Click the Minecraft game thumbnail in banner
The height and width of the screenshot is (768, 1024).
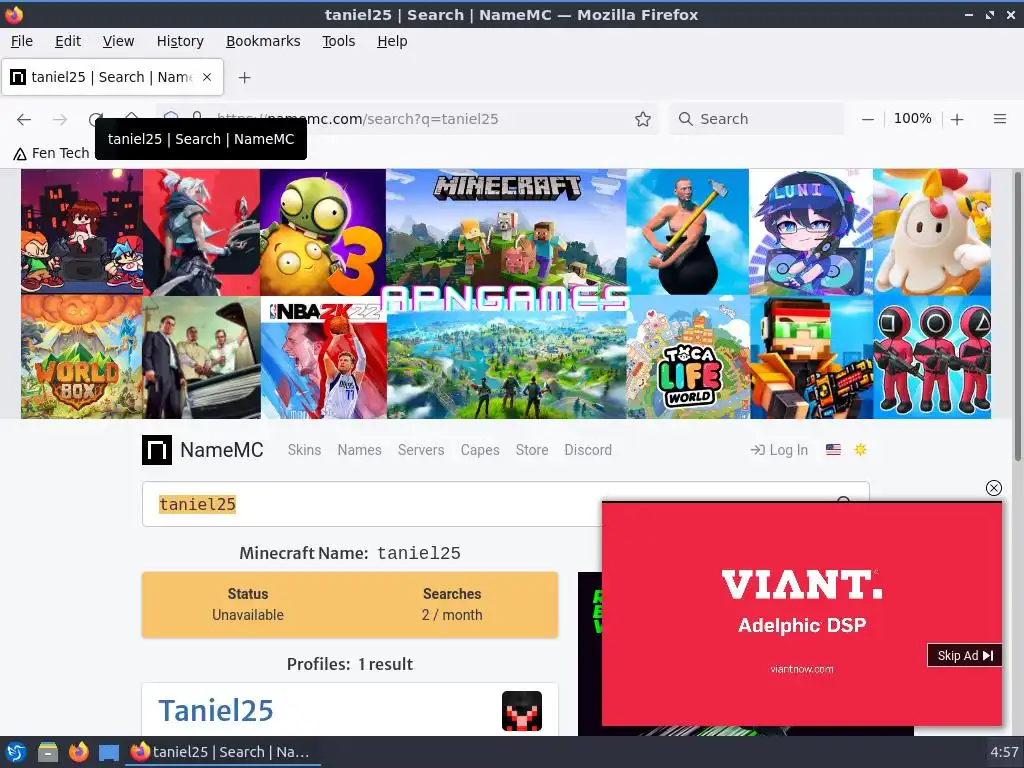pyautogui.click(x=506, y=230)
